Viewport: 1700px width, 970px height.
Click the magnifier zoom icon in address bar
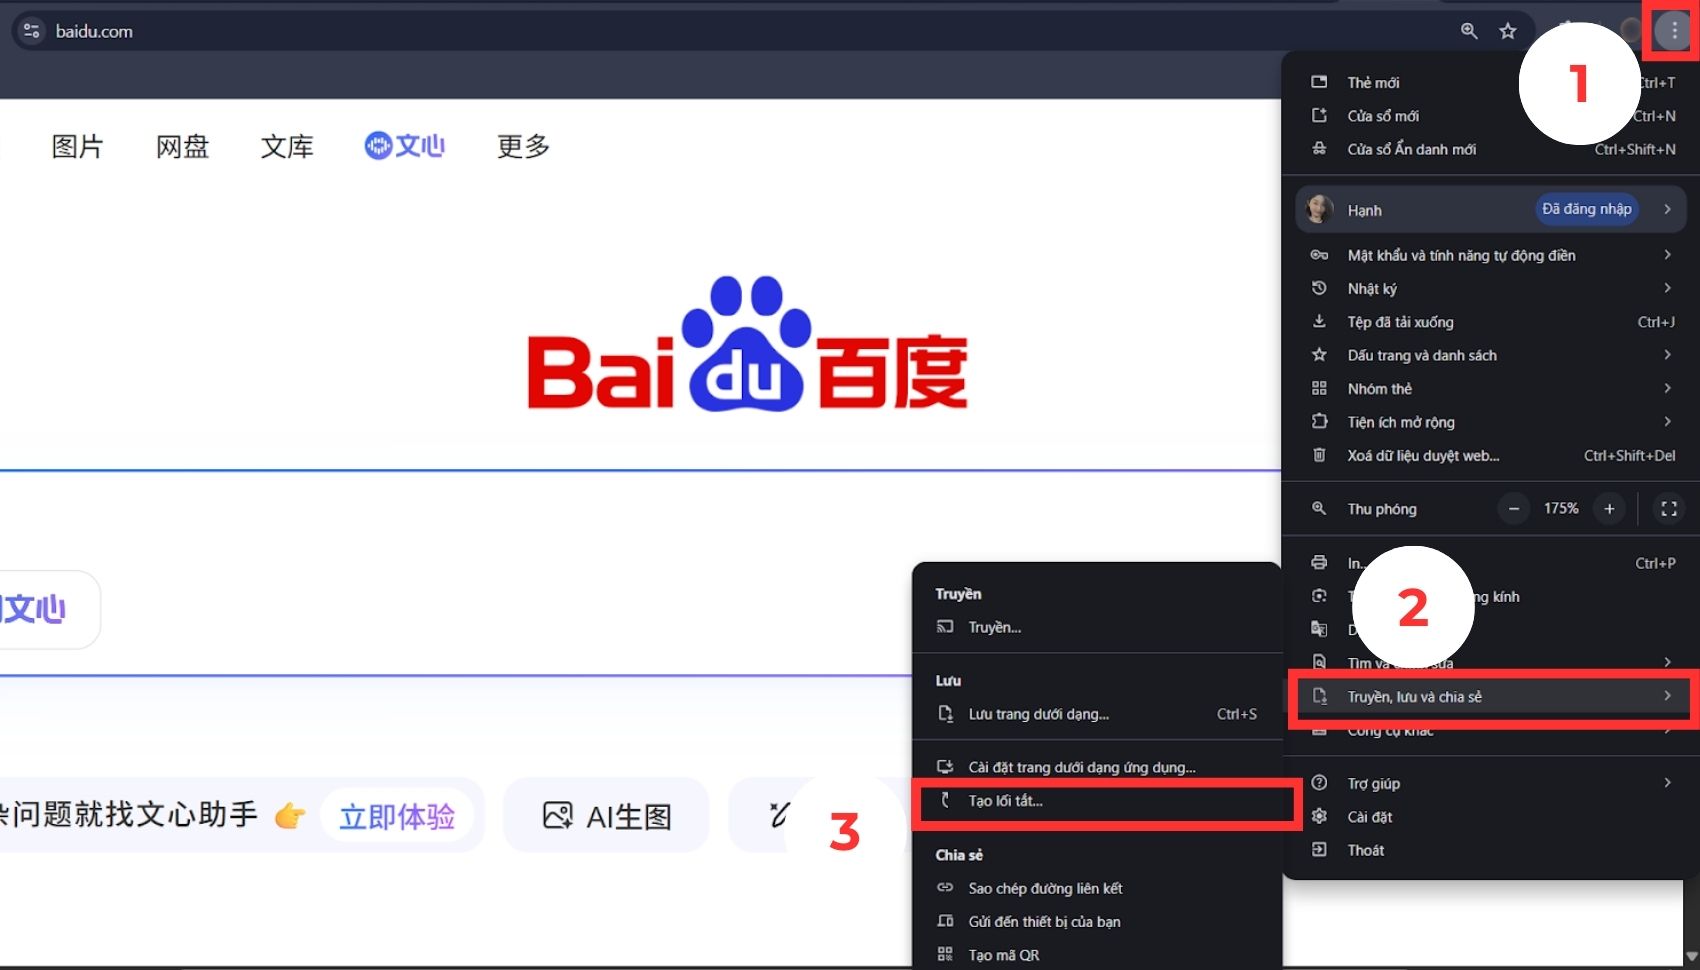(1469, 31)
